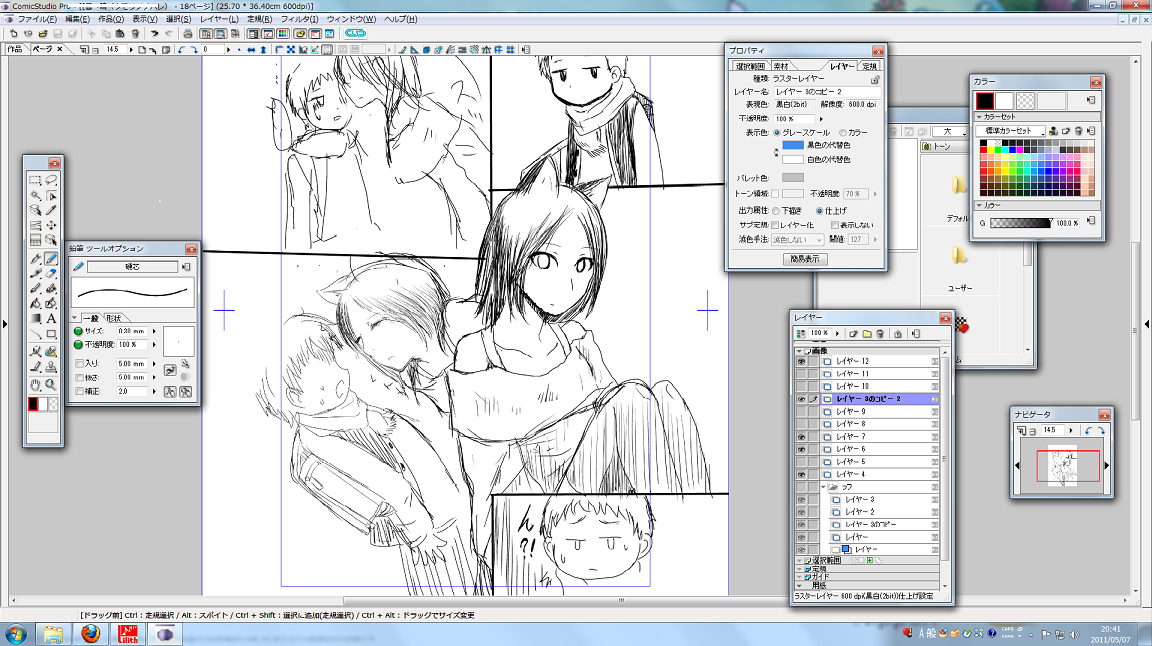Select the rectangular marquee tool
This screenshot has width=1155, height=646.
35,180
